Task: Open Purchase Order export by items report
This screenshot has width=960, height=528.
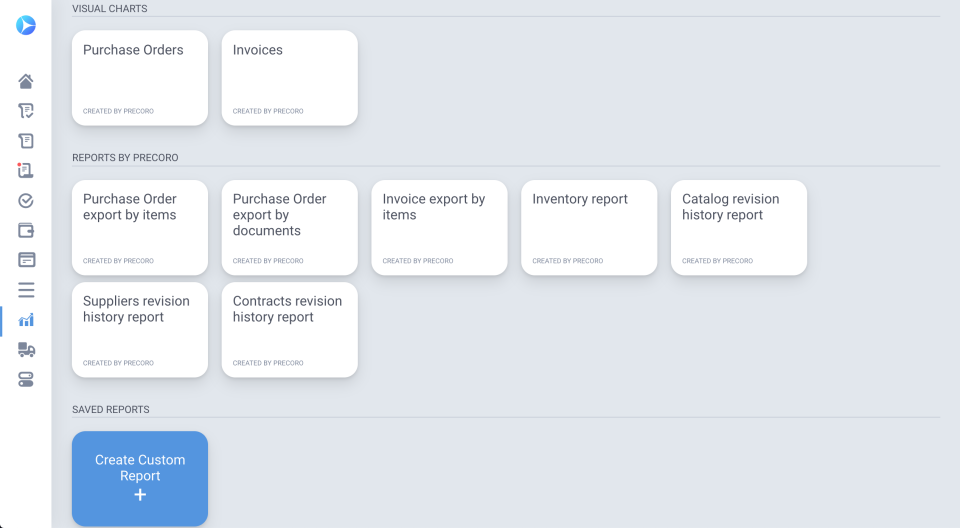Action: tap(140, 227)
